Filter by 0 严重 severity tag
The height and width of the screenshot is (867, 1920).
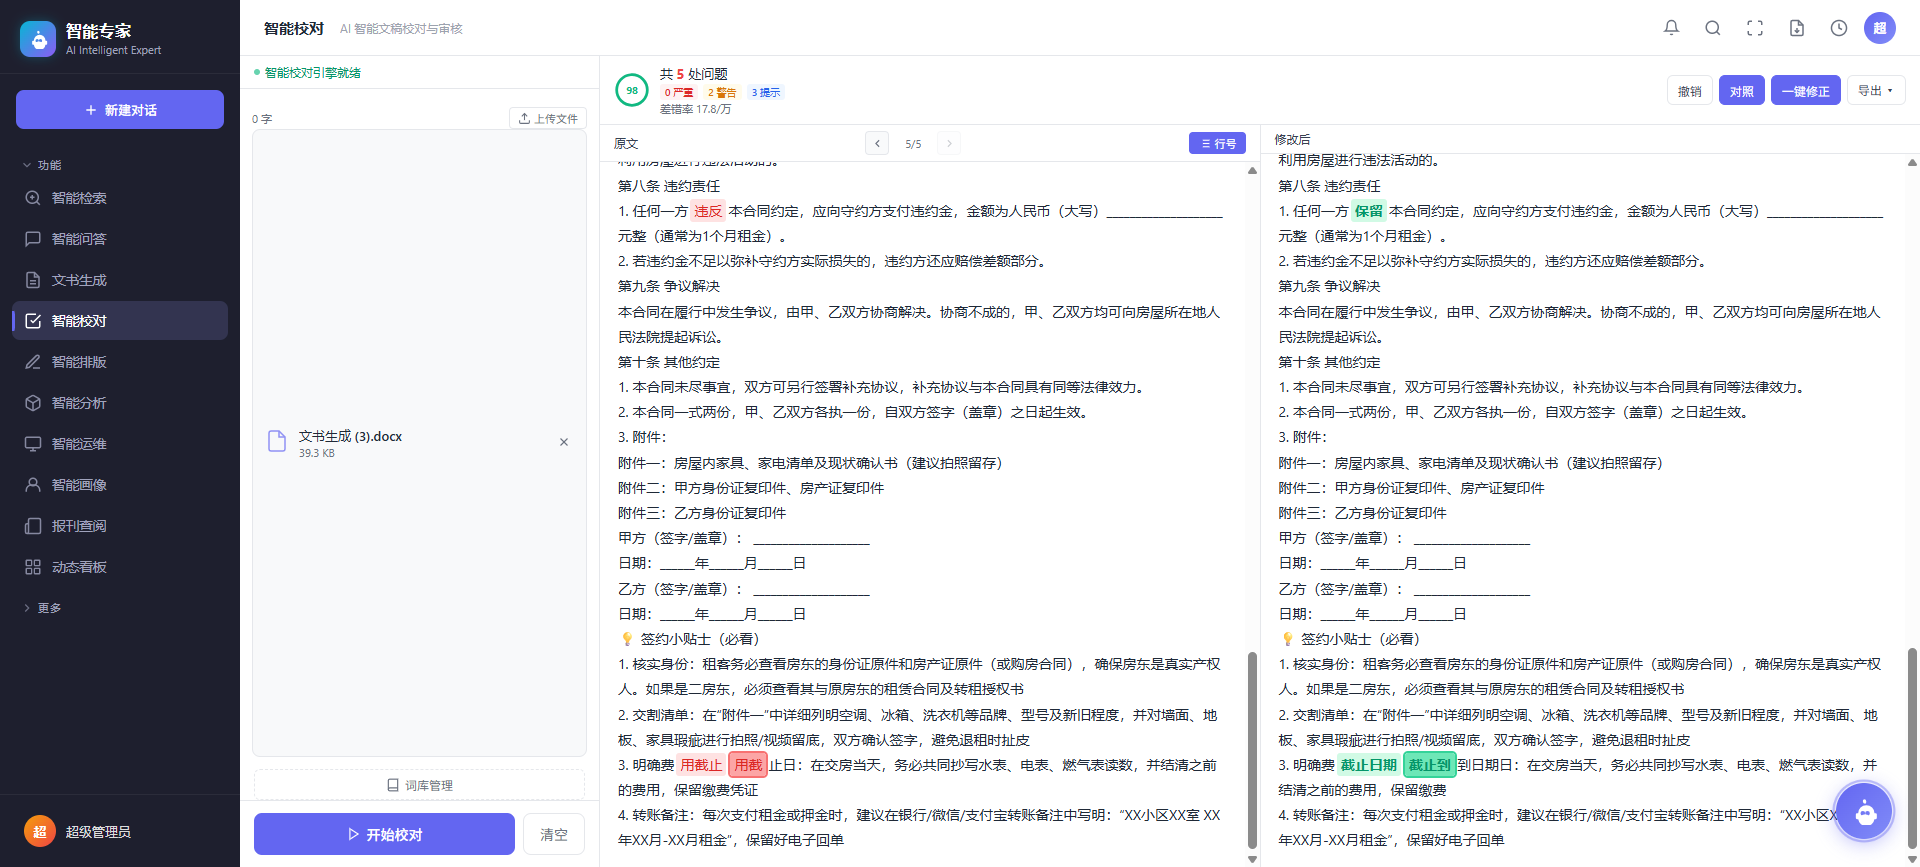point(678,93)
